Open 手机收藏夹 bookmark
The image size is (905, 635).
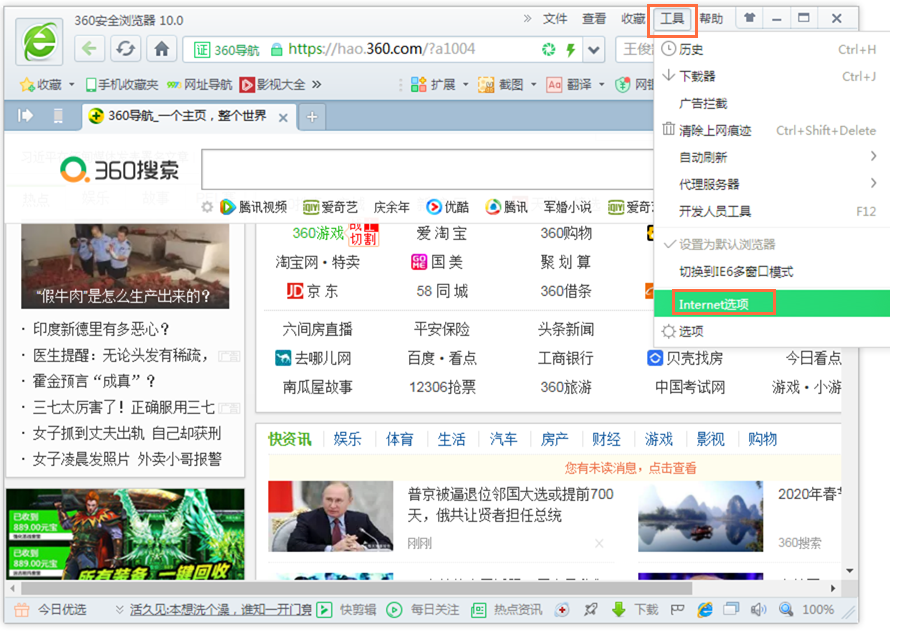point(122,85)
